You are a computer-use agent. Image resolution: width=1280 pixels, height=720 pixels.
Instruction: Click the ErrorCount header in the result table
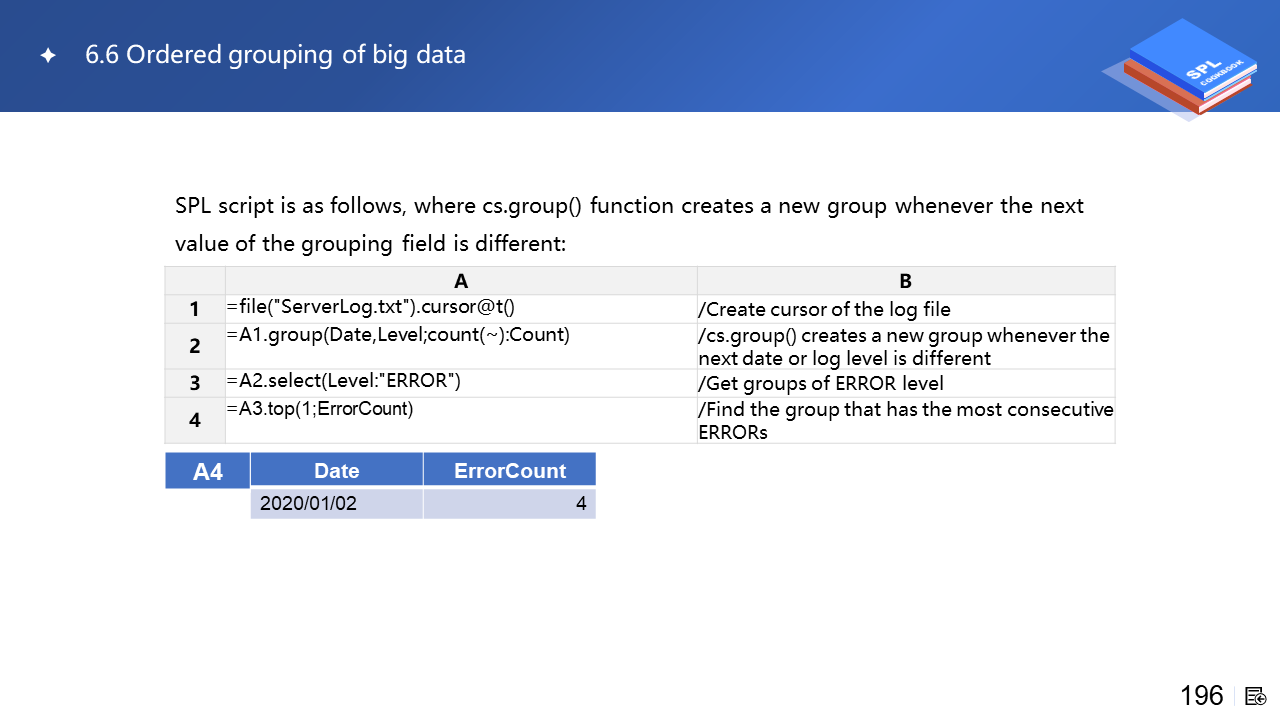pyautogui.click(x=509, y=471)
